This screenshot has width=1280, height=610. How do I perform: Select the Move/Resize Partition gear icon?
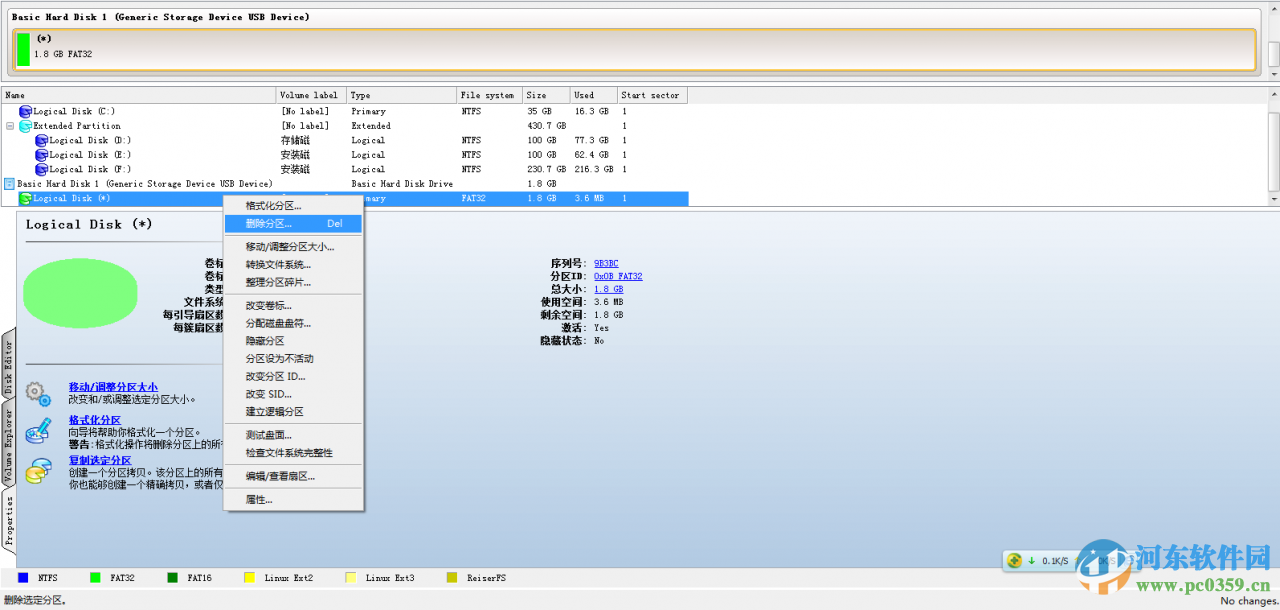37,393
